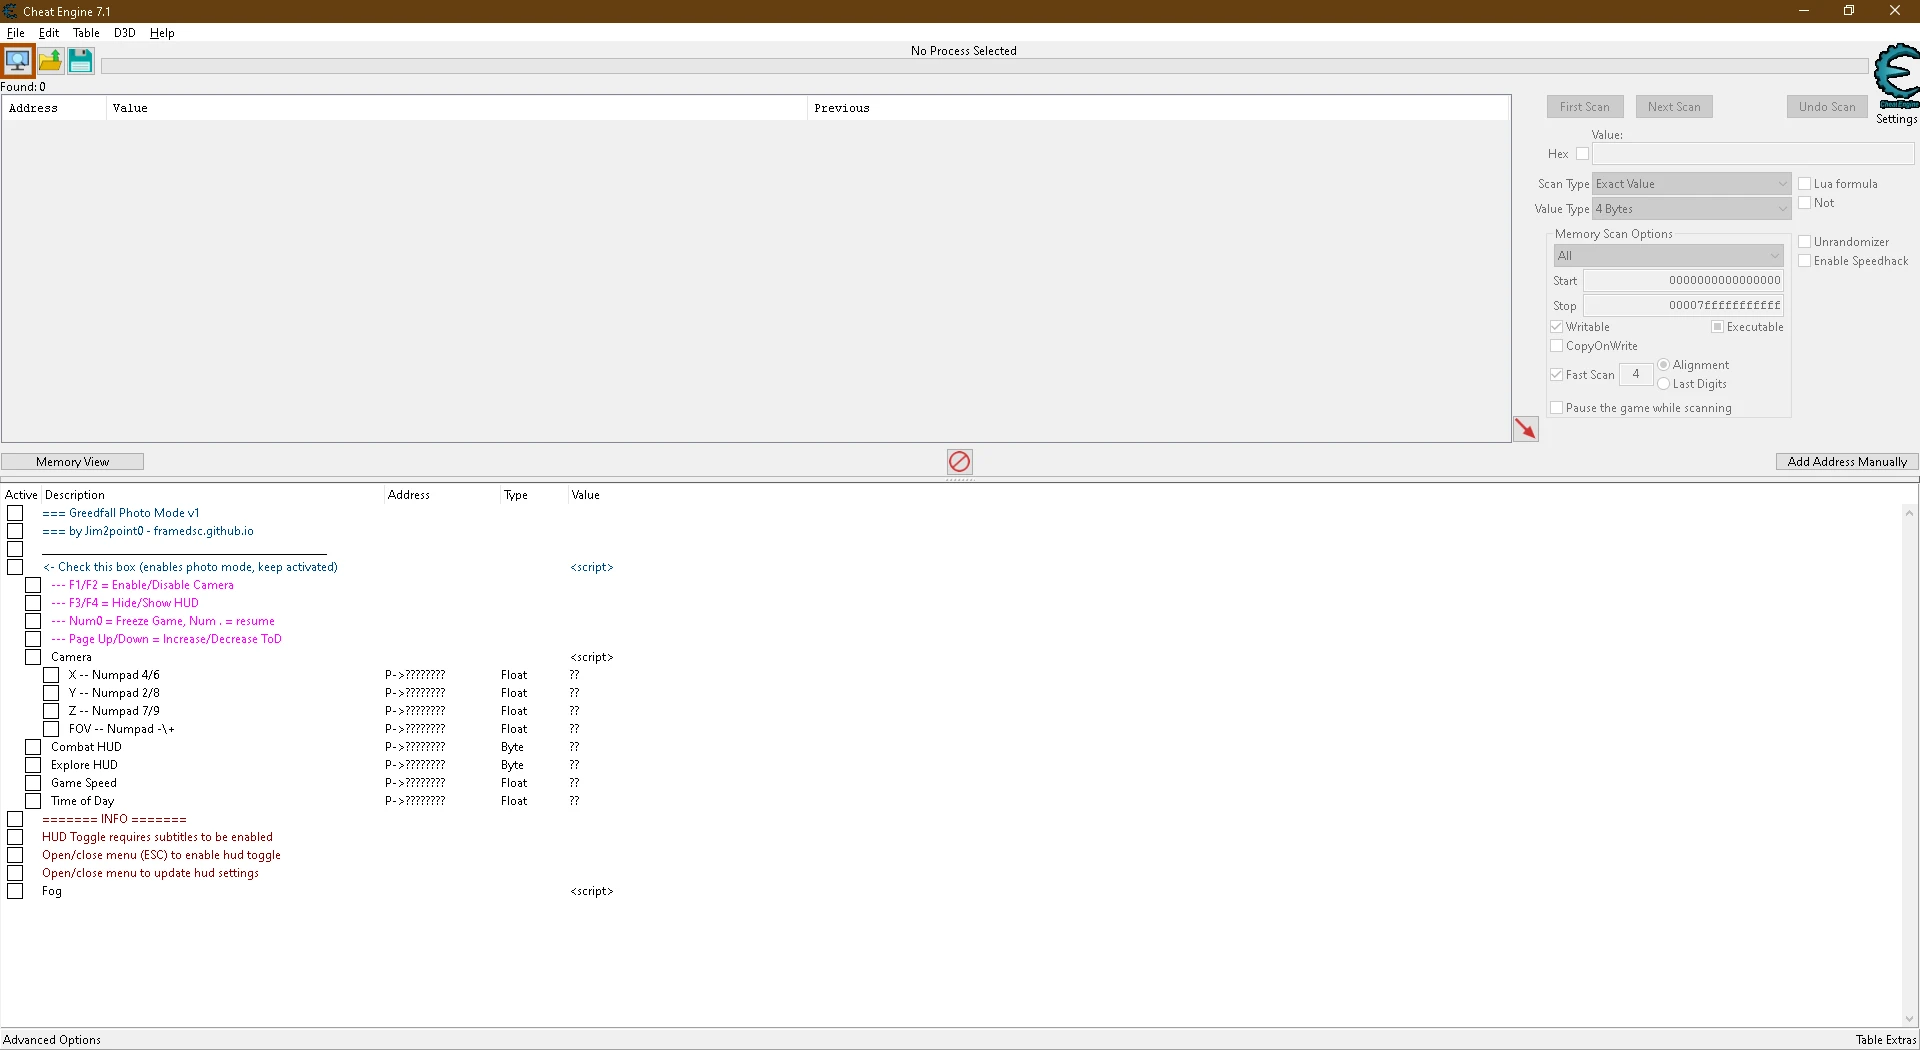Activate the Fog script checkbox
Screen dimensions: 1920x1050
(15, 891)
